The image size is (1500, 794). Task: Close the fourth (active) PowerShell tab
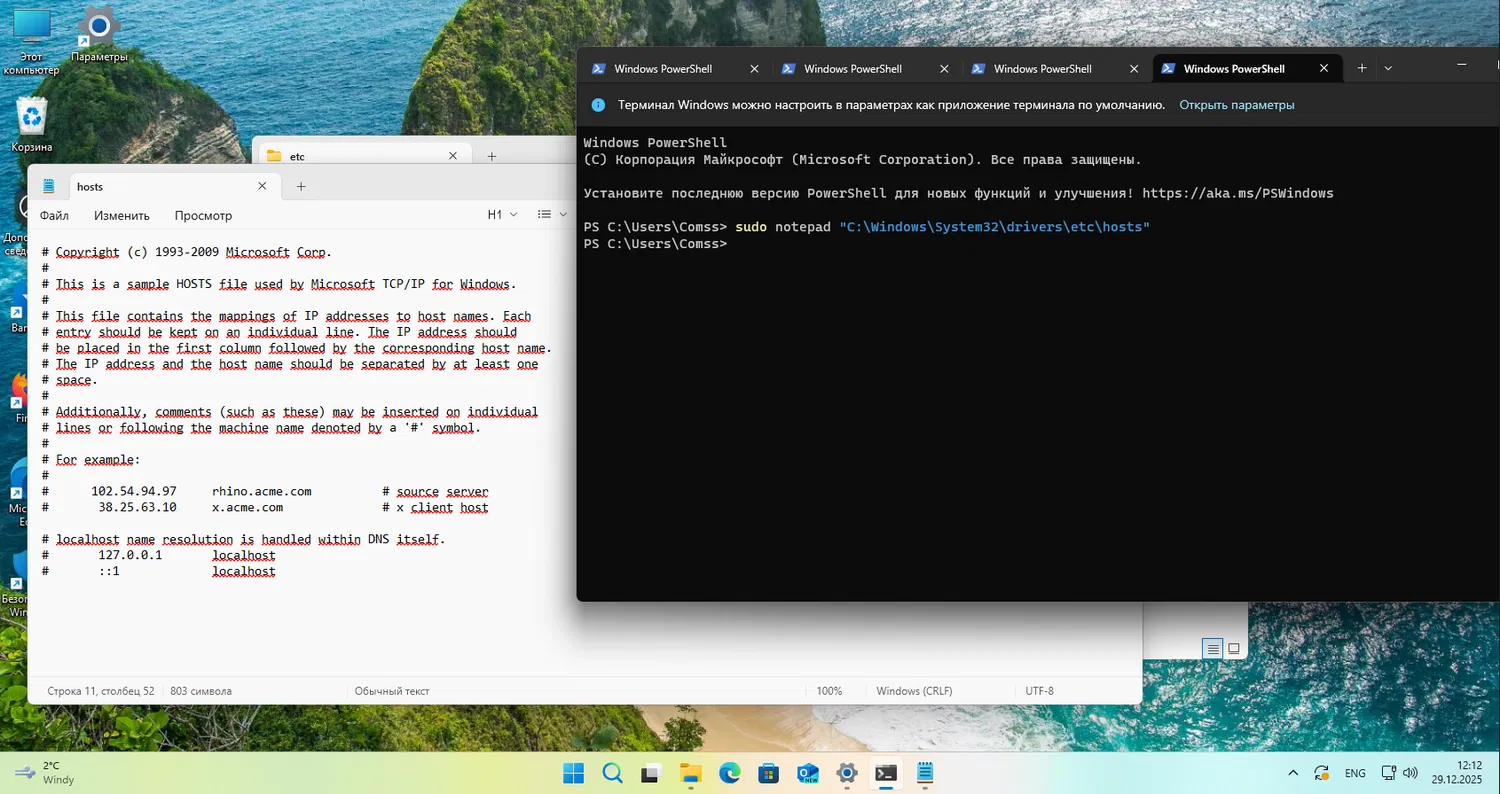[1324, 69]
